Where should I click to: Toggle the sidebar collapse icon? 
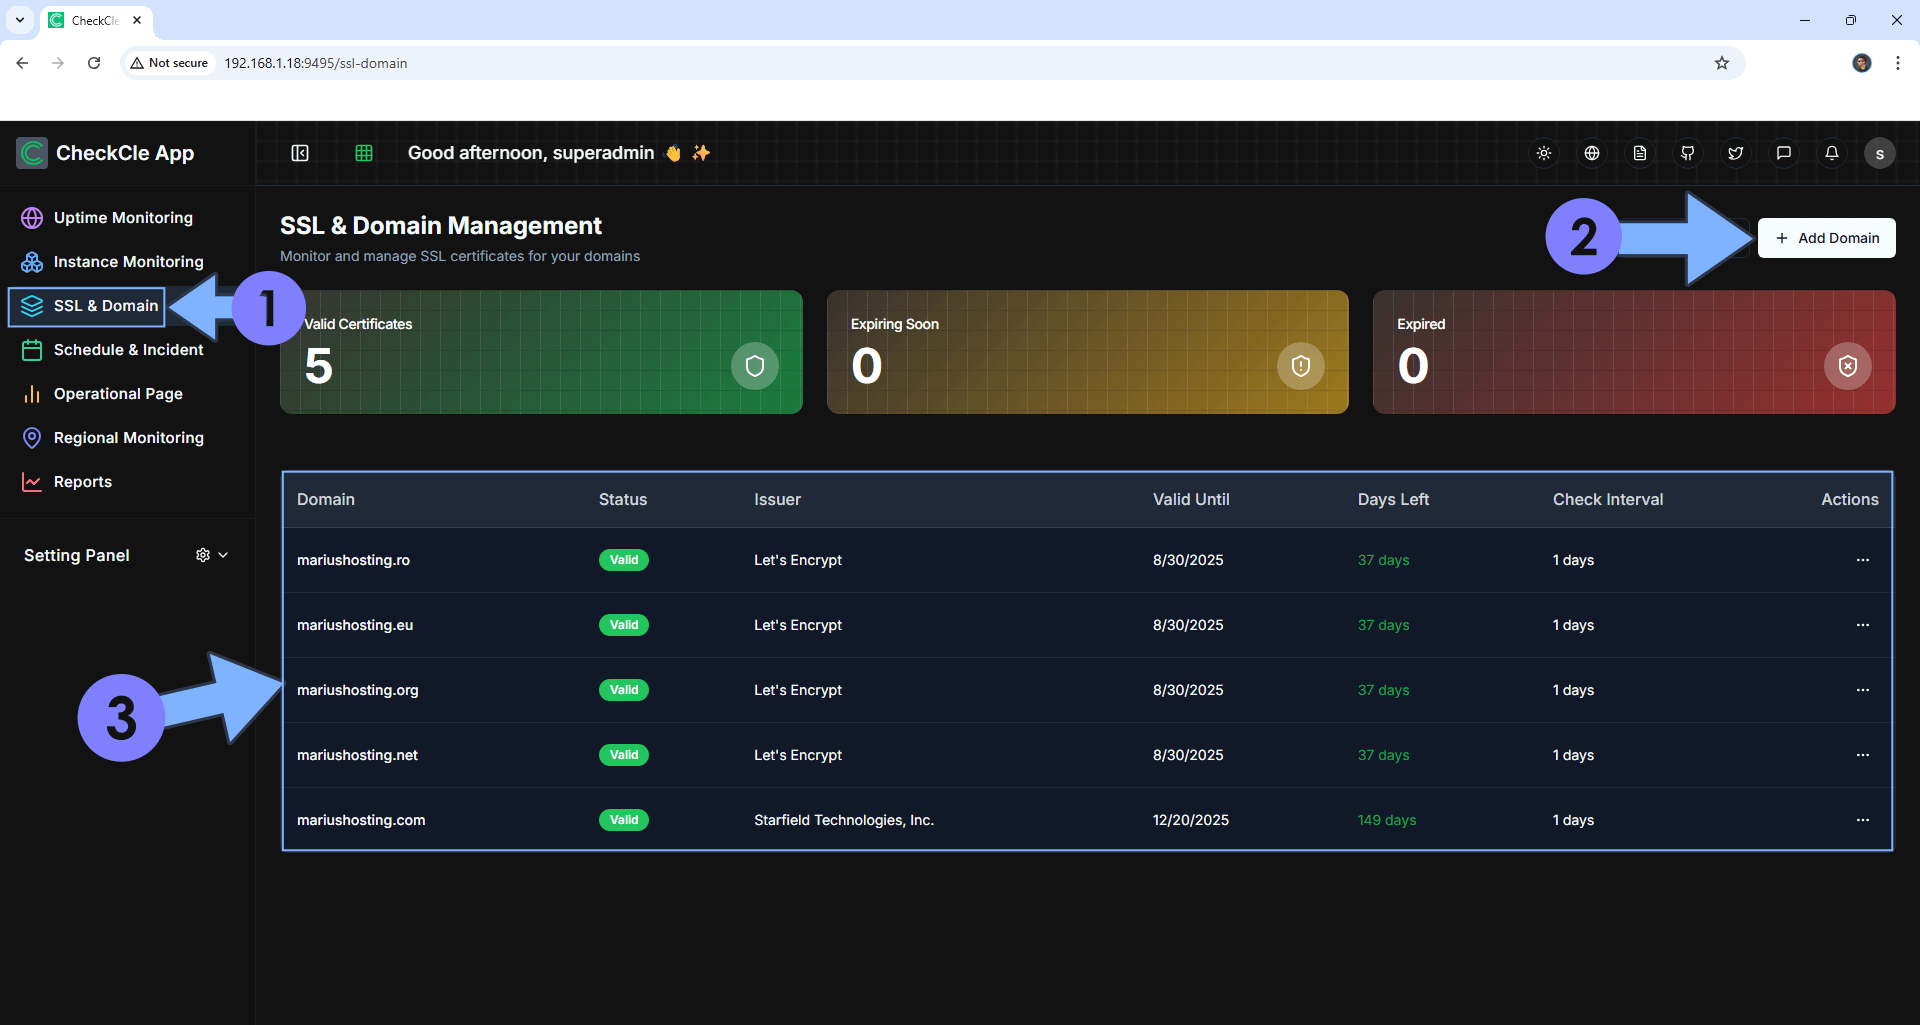click(x=300, y=153)
